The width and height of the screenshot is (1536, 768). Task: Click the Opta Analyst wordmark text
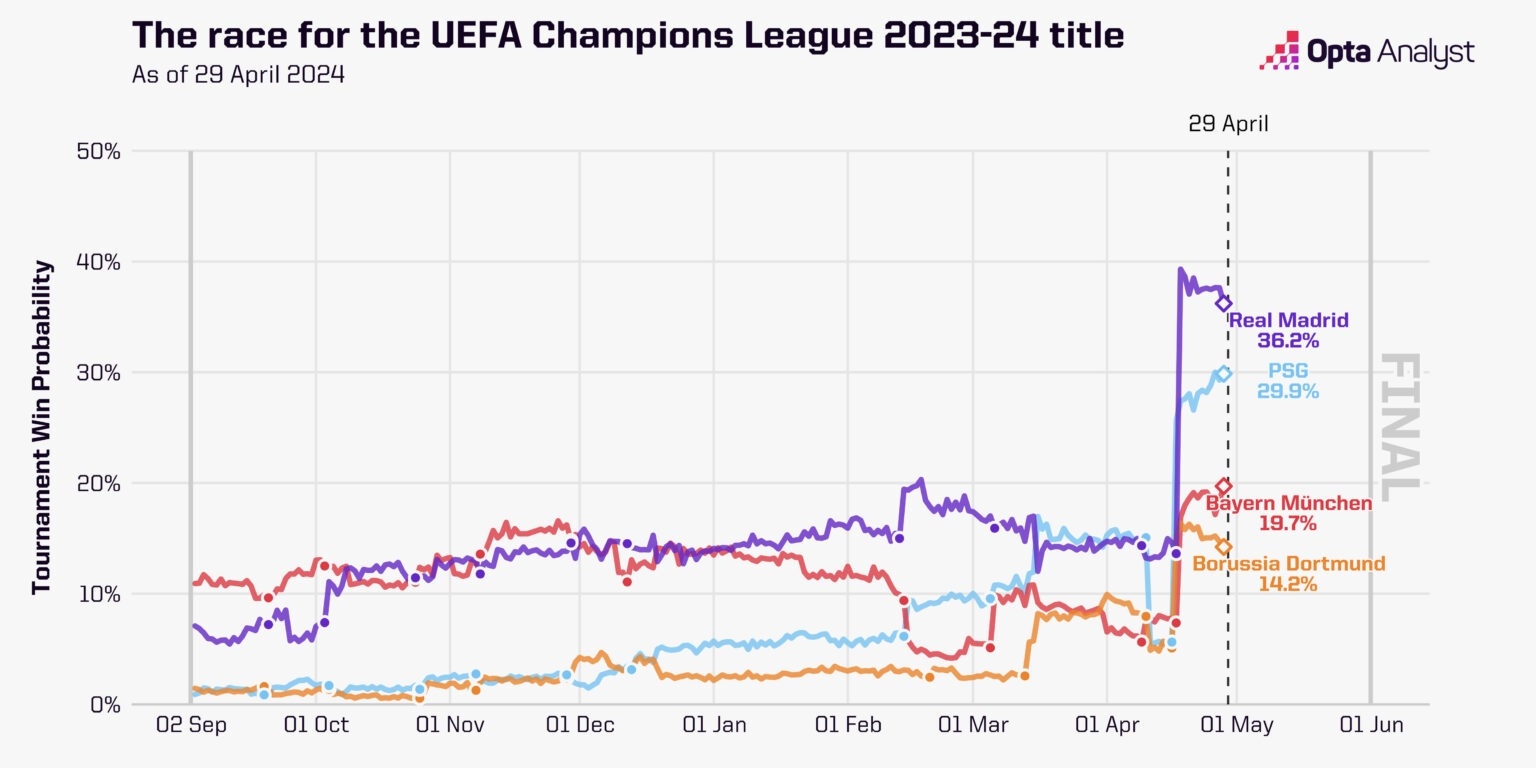pos(1392,52)
